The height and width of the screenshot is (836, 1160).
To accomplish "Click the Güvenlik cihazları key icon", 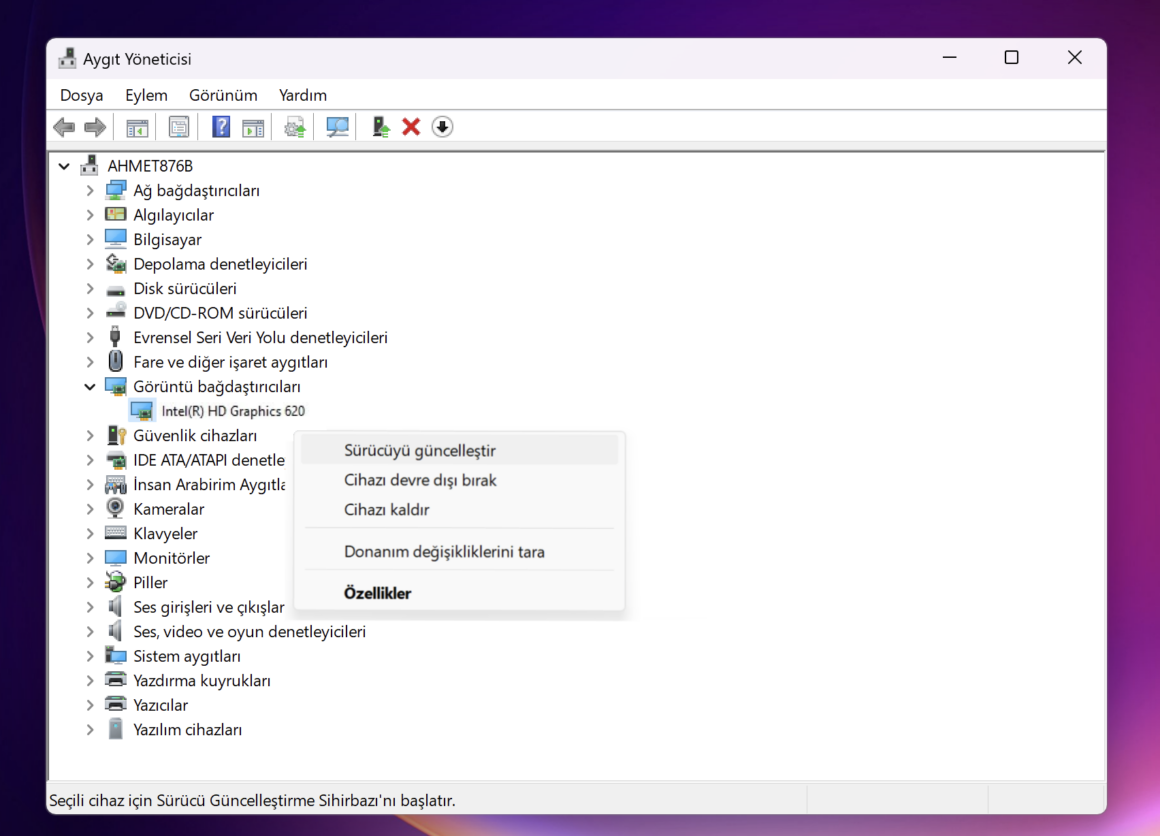I will click(116, 435).
